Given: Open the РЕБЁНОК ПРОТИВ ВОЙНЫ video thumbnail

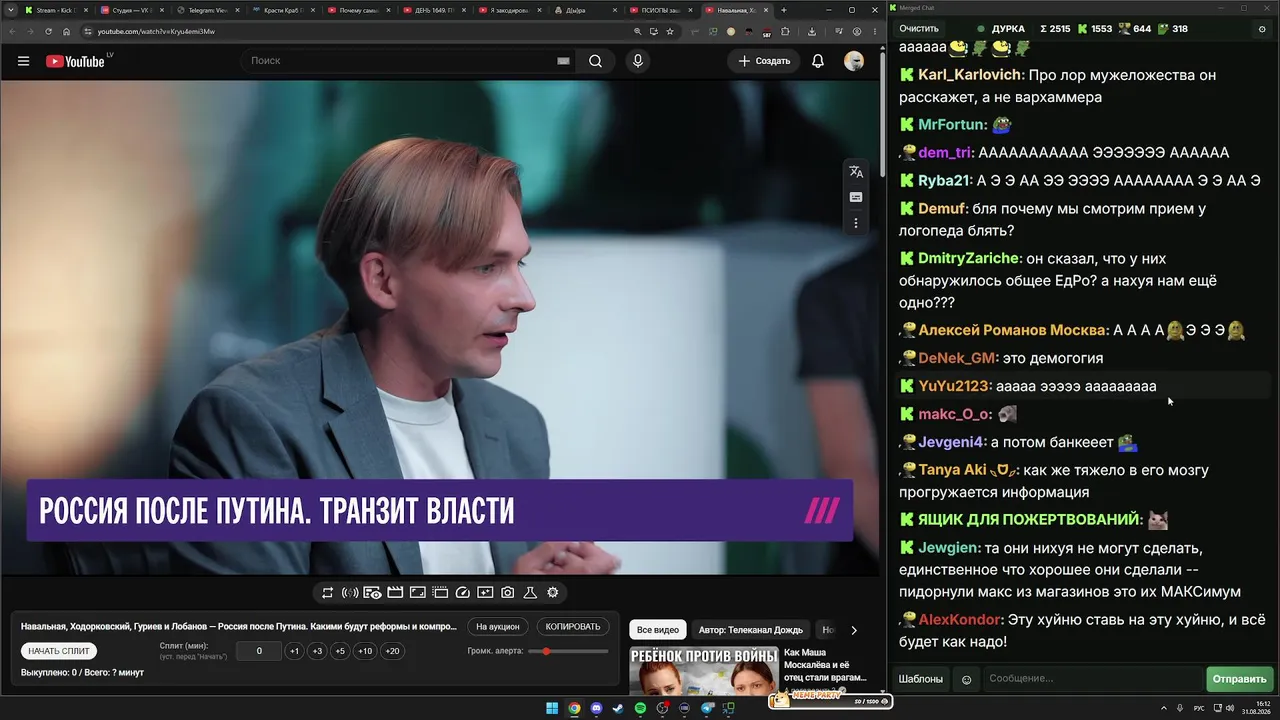Looking at the screenshot, I should [704, 671].
